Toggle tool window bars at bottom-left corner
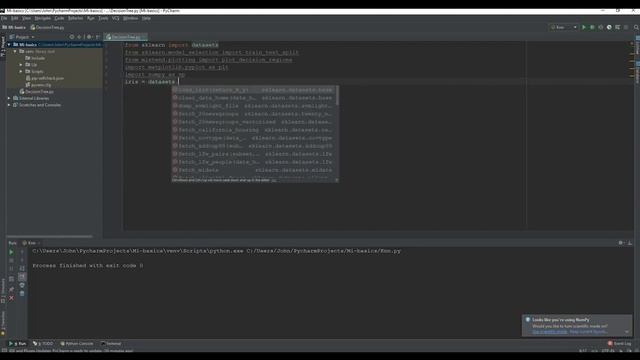Screen dimensions: 640x360 click(3, 350)
